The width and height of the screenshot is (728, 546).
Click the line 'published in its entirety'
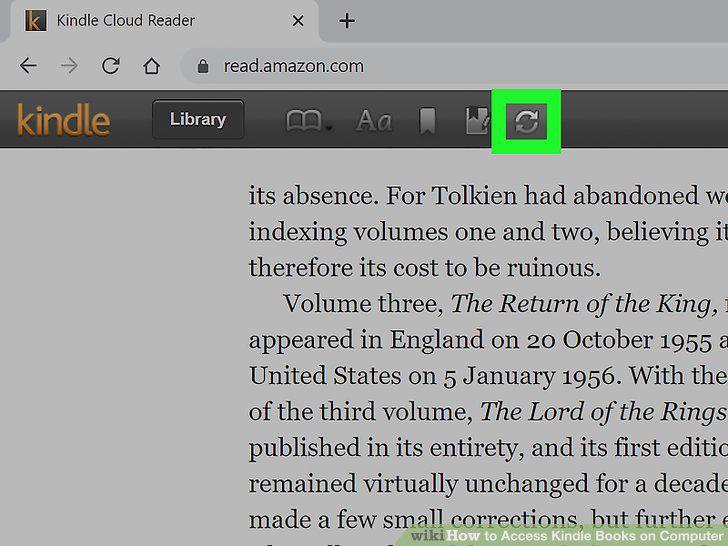488,448
